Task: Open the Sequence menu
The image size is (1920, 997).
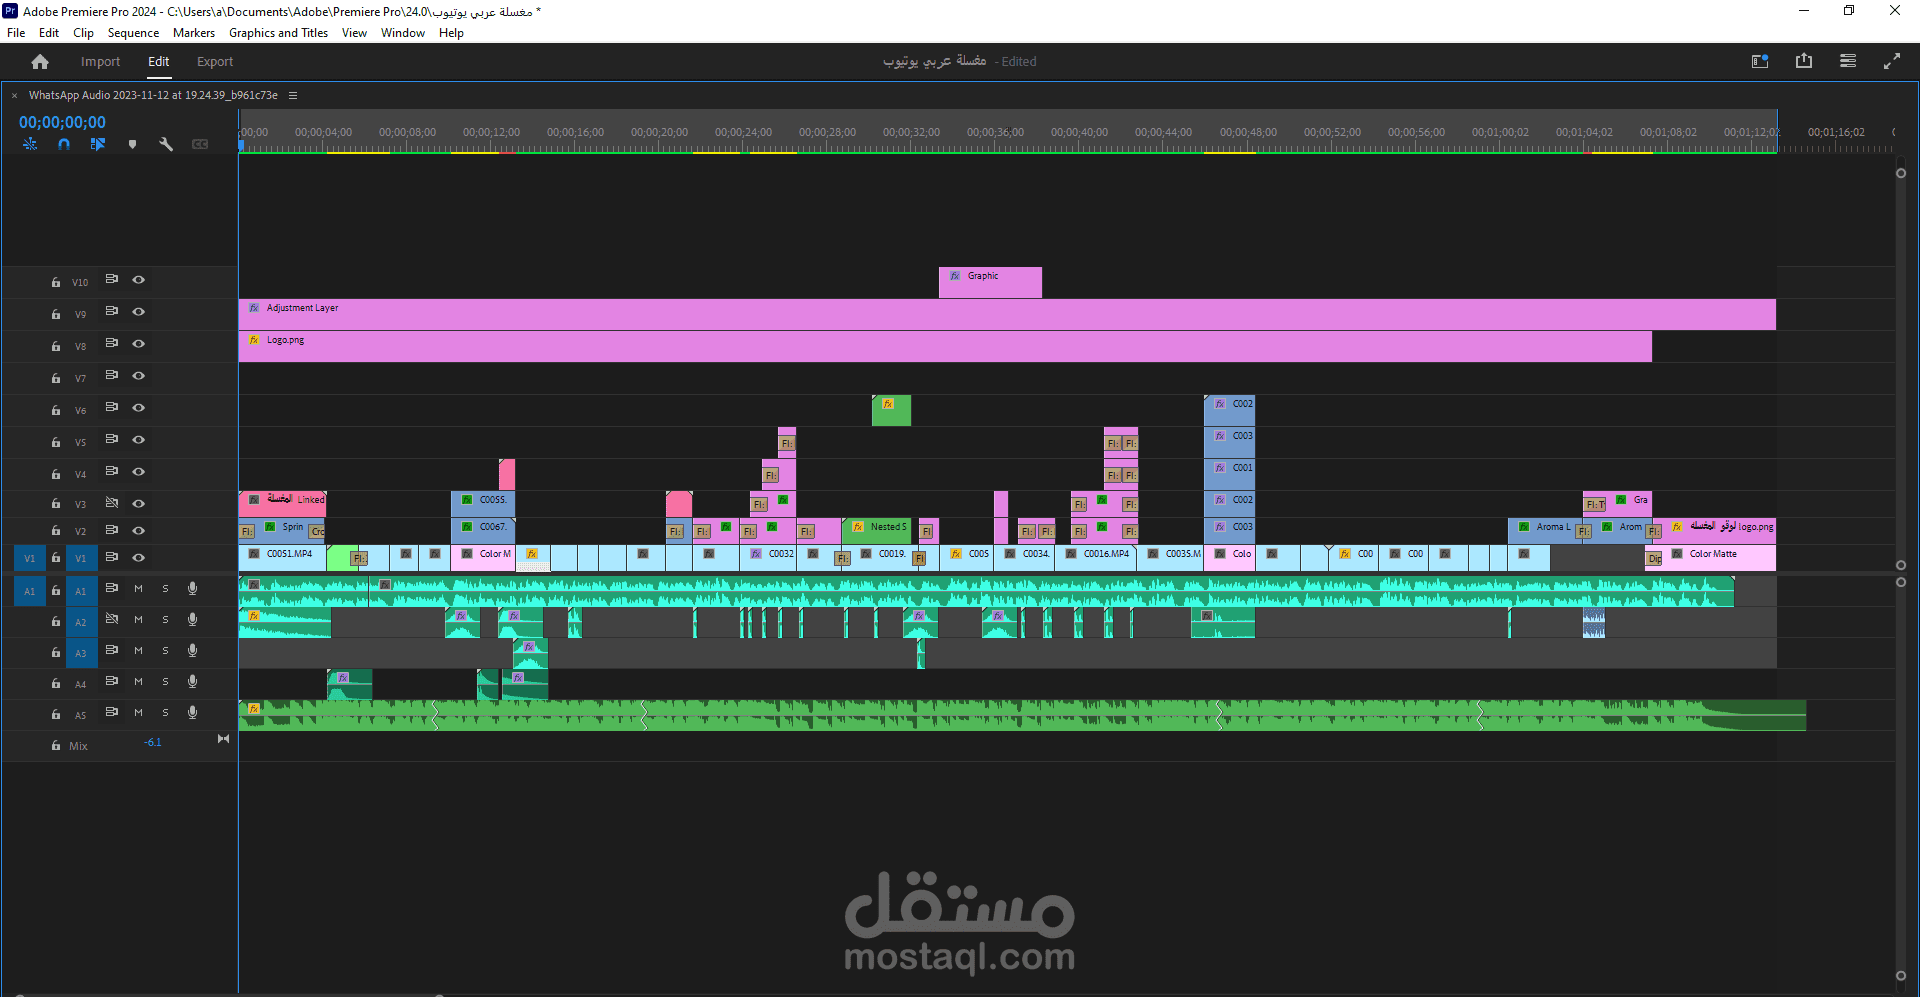Action: click(x=133, y=33)
